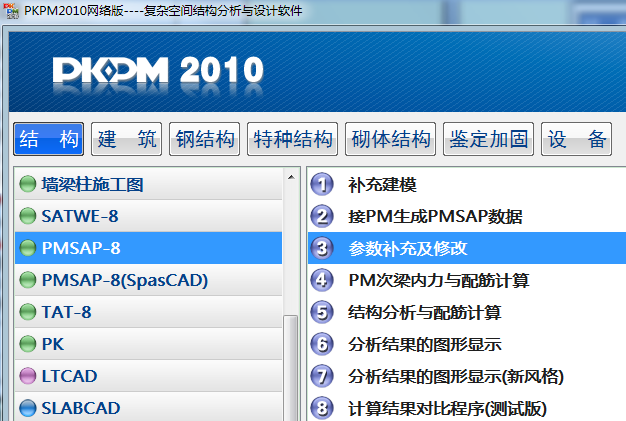Click the PKPM app icon in title bar
The image size is (626, 421).
click(x=12, y=11)
